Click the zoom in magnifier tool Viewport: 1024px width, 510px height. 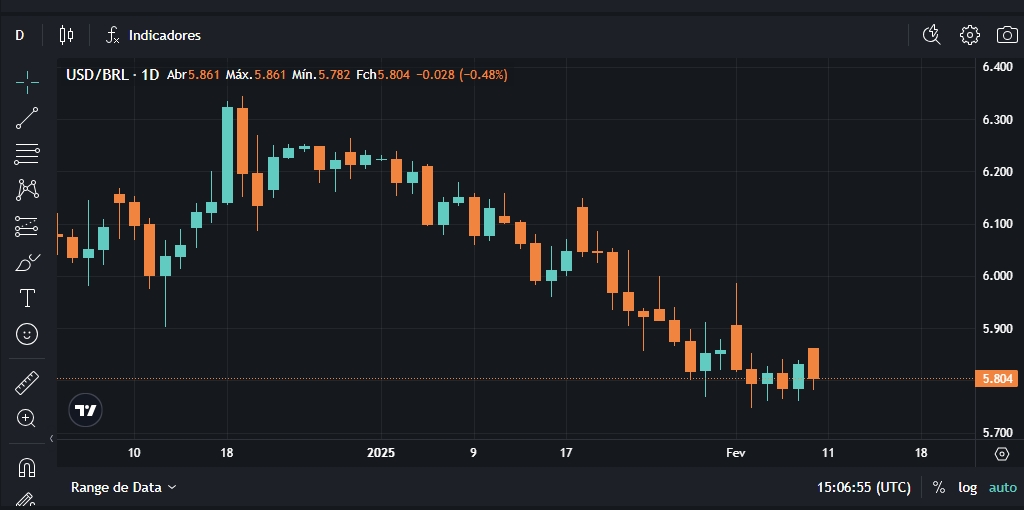click(27, 418)
